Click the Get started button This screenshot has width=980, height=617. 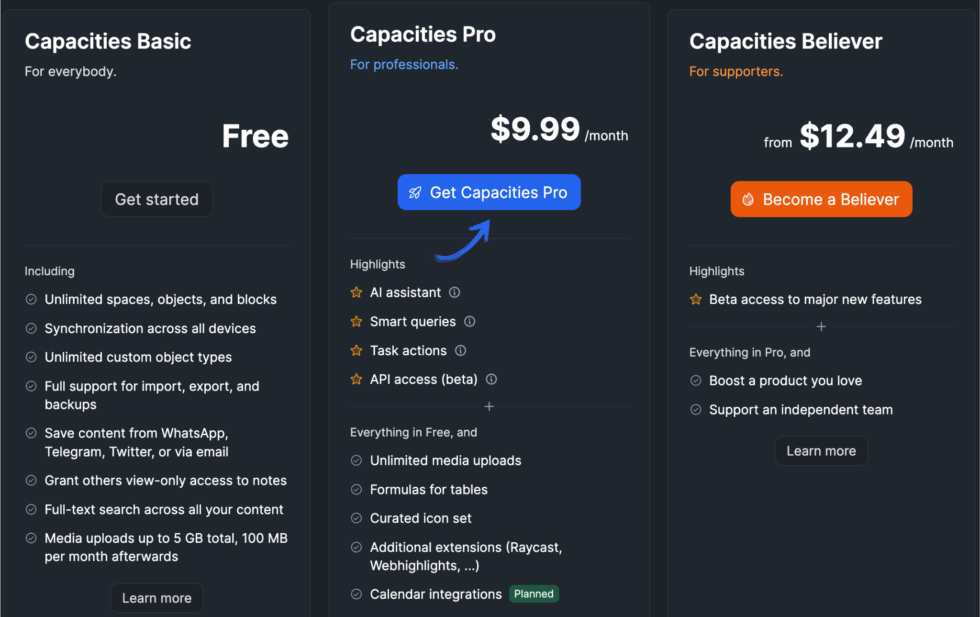(156, 199)
